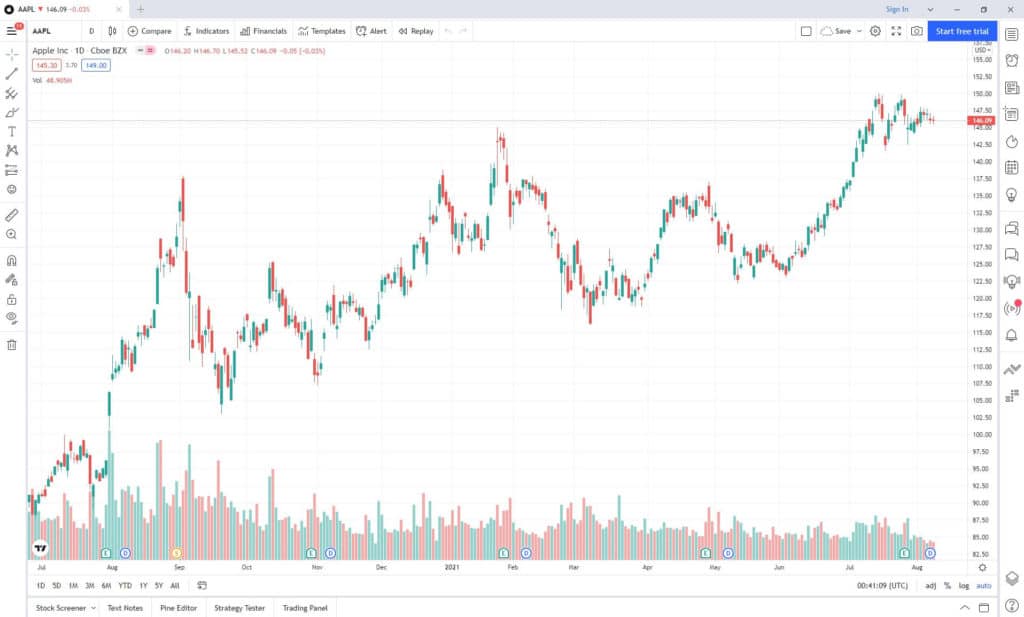Remove all drawings with trash icon
This screenshot has width=1024, height=617.
click(12, 345)
